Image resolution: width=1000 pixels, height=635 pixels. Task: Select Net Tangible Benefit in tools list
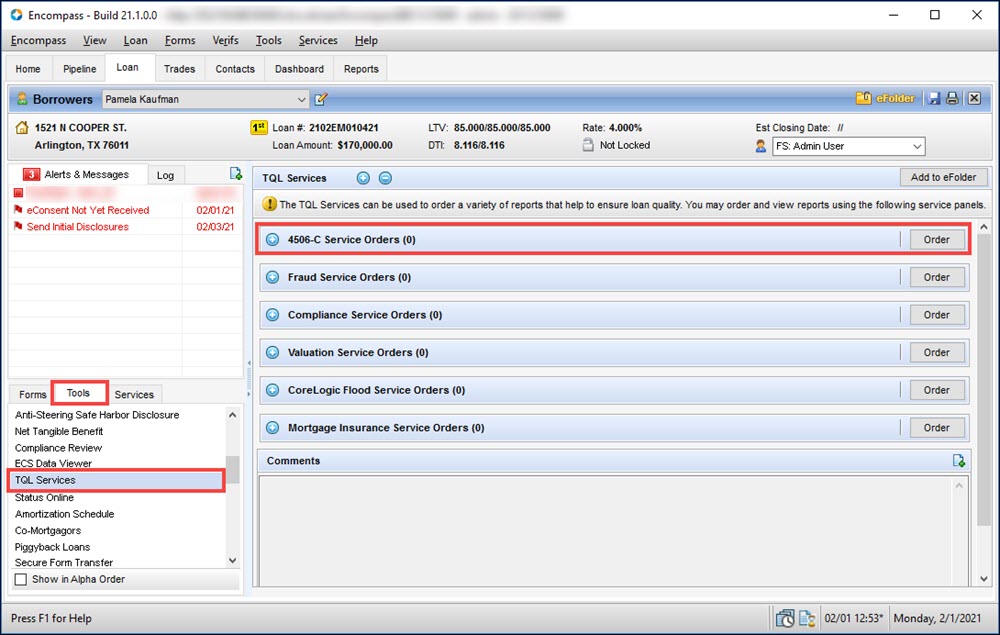pyautogui.click(x=59, y=431)
